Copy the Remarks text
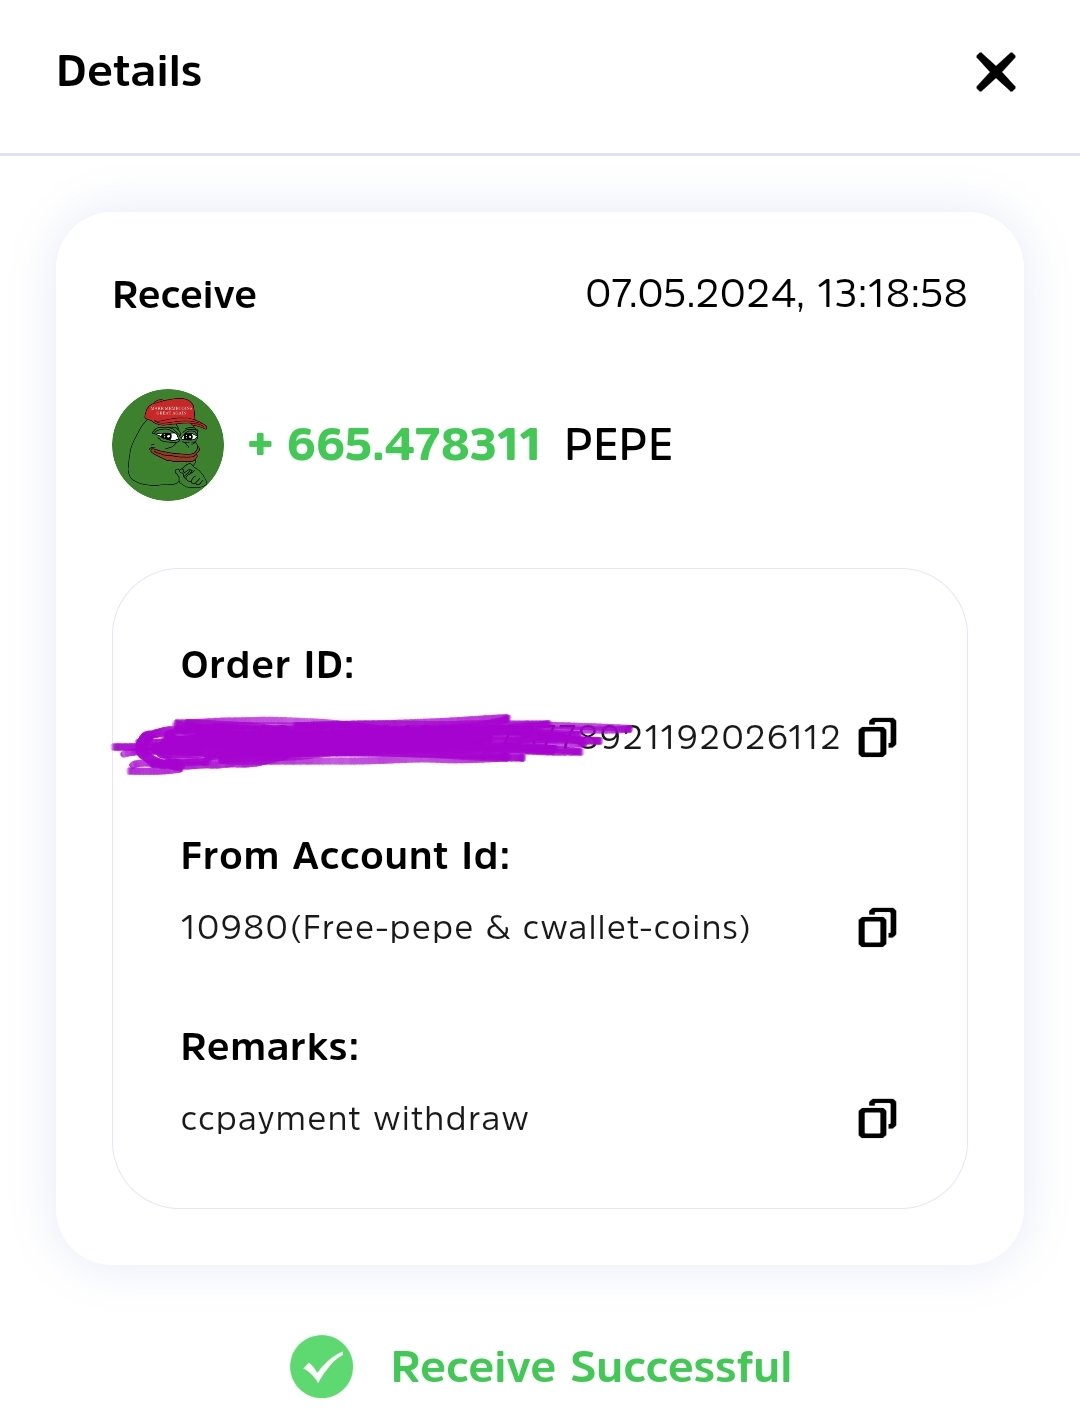 point(877,1119)
